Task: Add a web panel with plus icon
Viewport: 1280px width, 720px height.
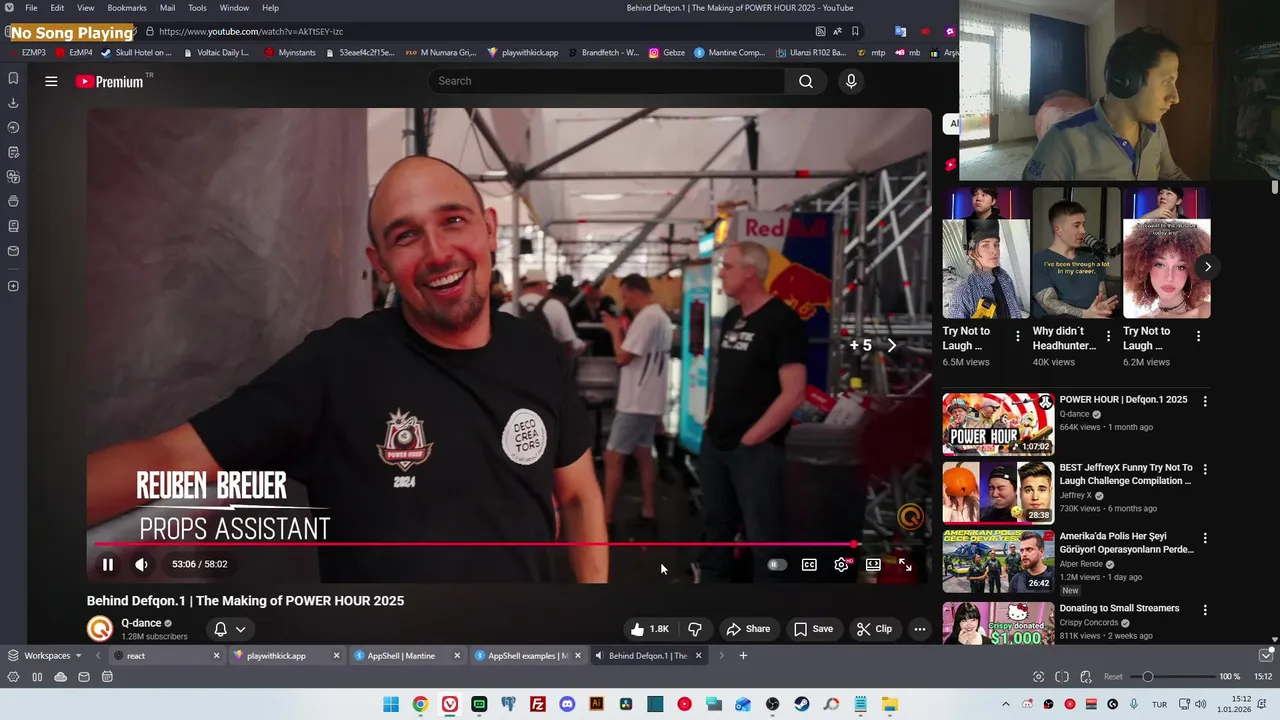Action: [13, 286]
